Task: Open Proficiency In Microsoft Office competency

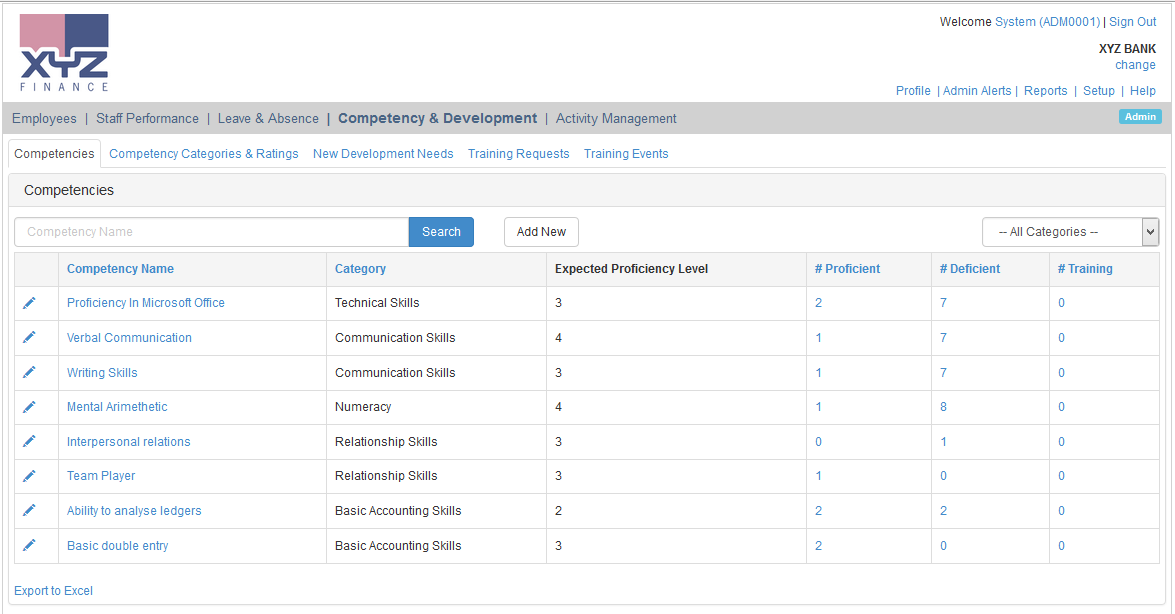Action: point(145,303)
